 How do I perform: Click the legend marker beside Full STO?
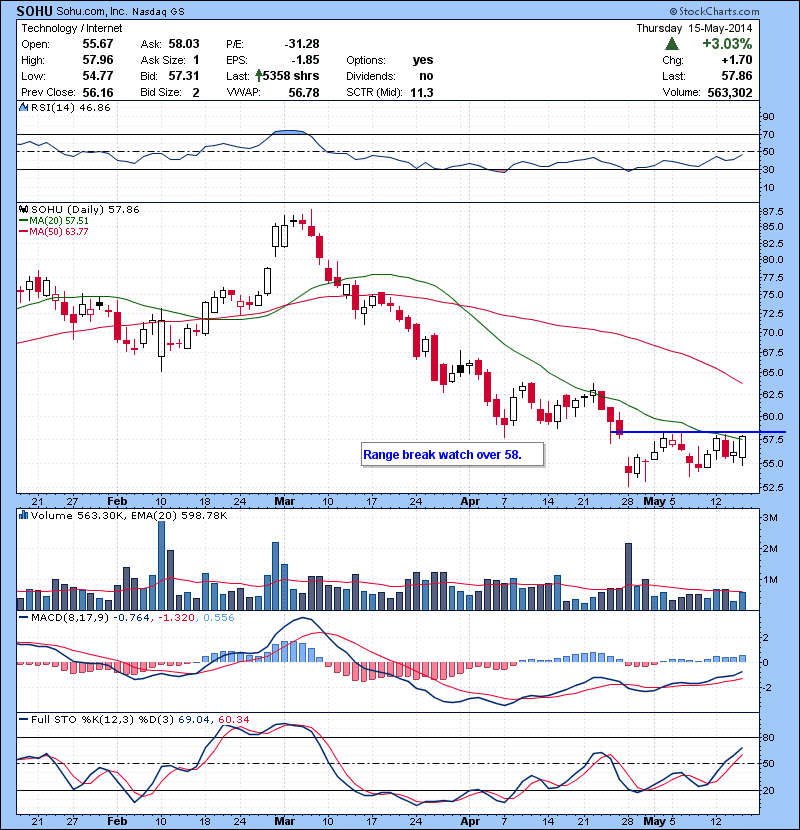coord(21,721)
